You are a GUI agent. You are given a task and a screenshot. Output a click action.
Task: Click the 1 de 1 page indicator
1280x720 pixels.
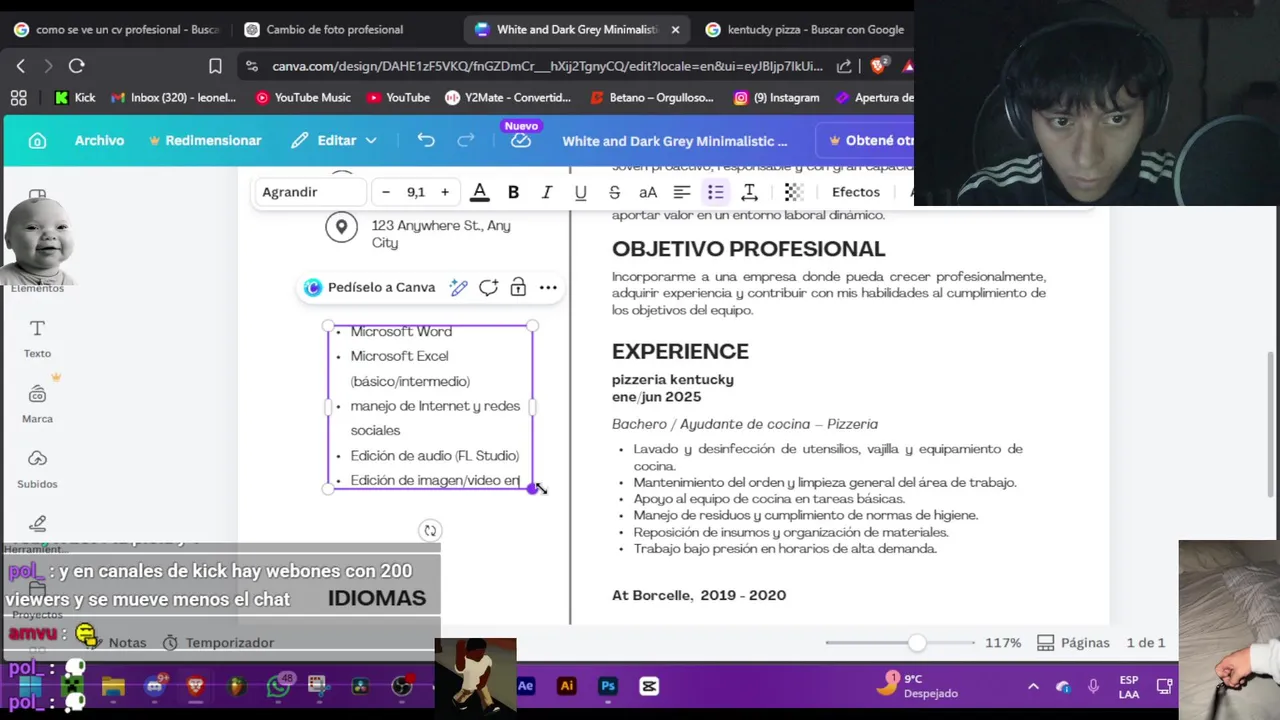(x=1146, y=643)
